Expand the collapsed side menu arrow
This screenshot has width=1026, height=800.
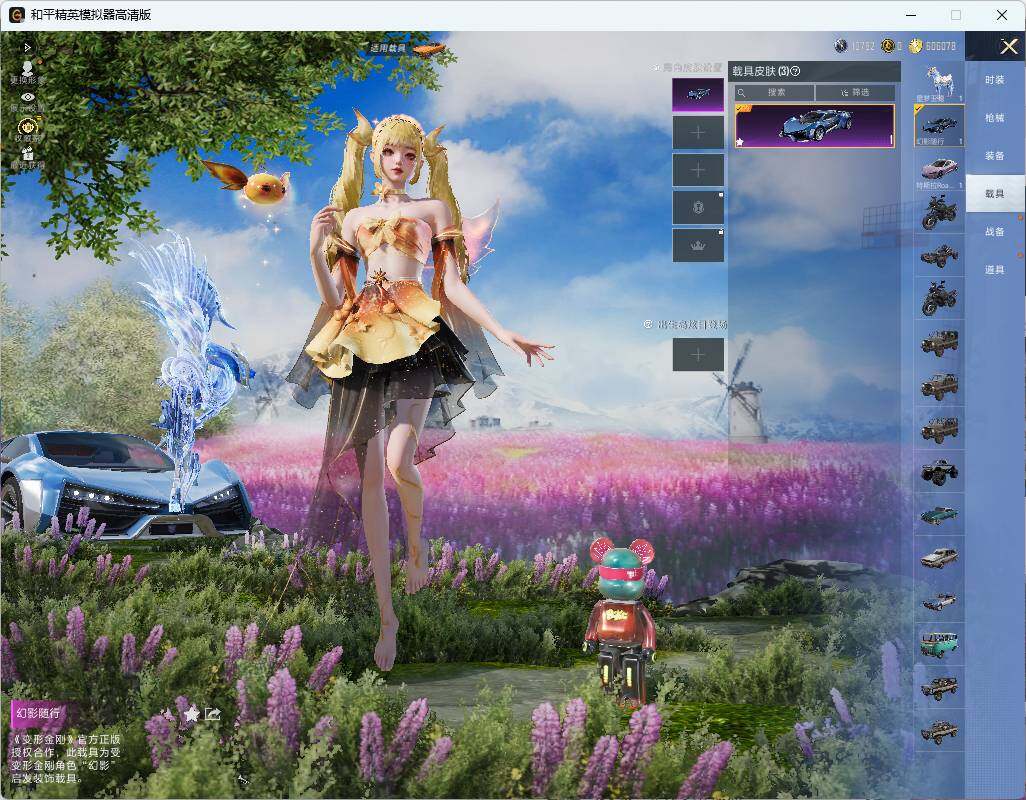click(27, 48)
